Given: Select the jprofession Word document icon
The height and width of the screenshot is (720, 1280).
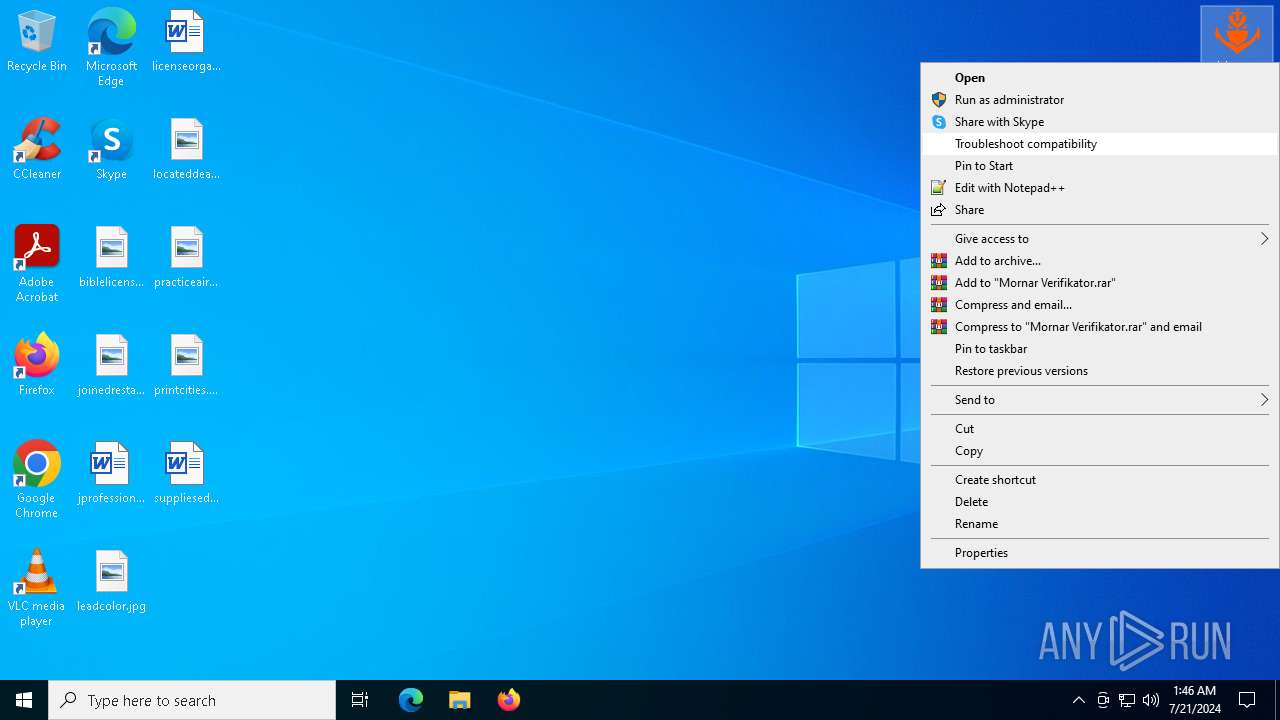Looking at the screenshot, I should pos(111,474).
